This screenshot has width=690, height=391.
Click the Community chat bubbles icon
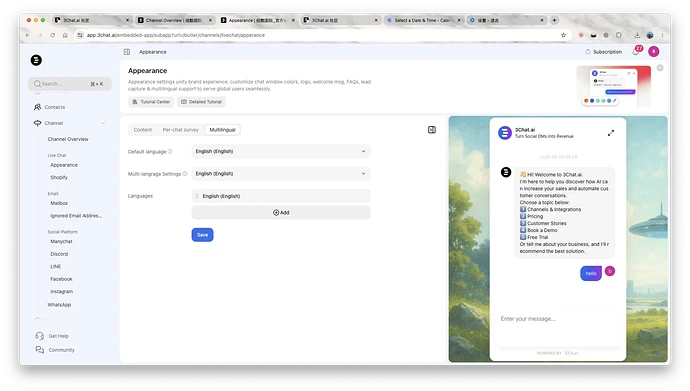click(x=39, y=350)
